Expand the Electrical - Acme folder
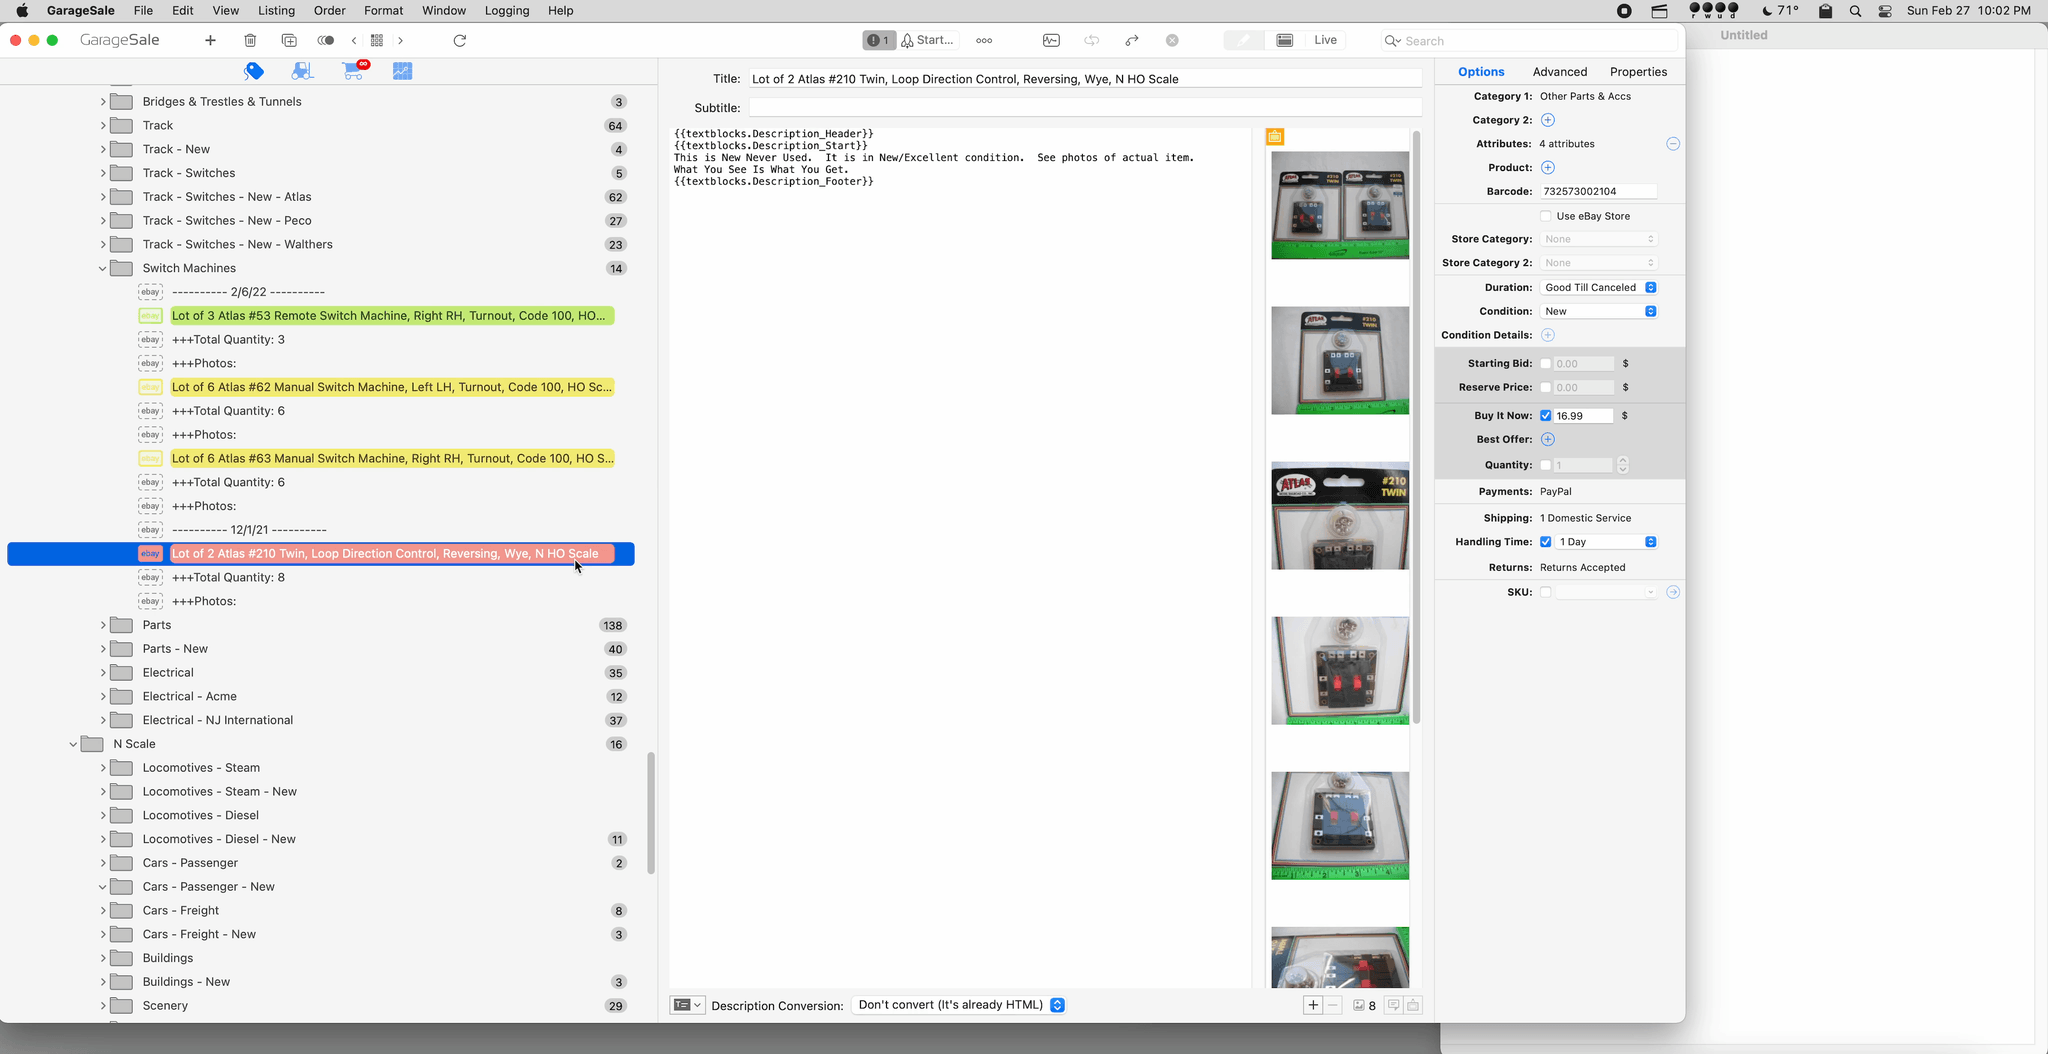Image resolution: width=2048 pixels, height=1054 pixels. coord(102,697)
